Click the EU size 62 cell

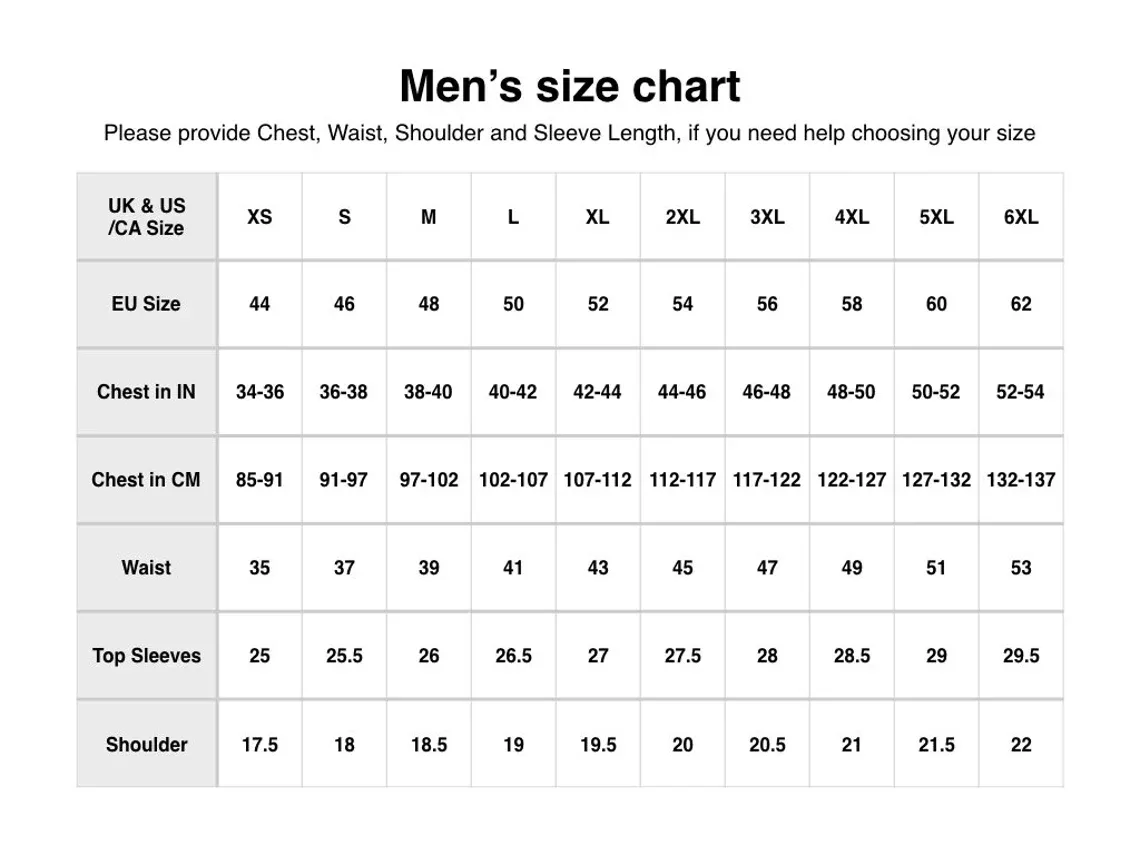1020,304
